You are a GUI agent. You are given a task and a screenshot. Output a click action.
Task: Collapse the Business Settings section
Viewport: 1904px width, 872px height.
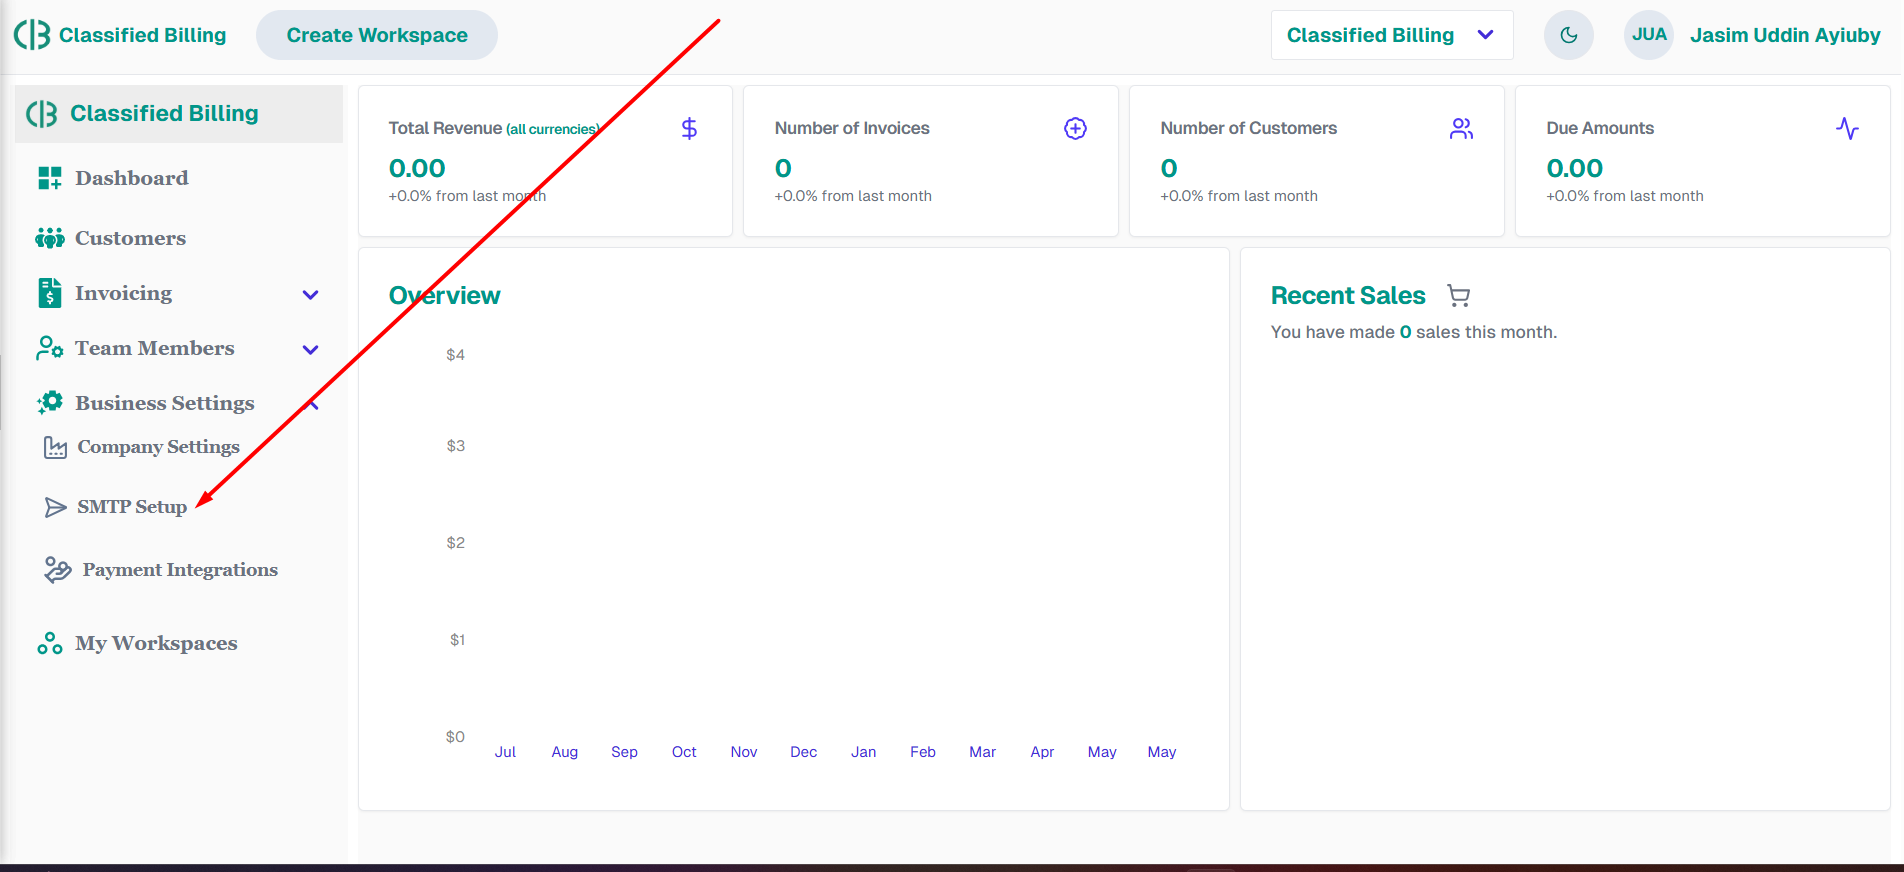312,404
